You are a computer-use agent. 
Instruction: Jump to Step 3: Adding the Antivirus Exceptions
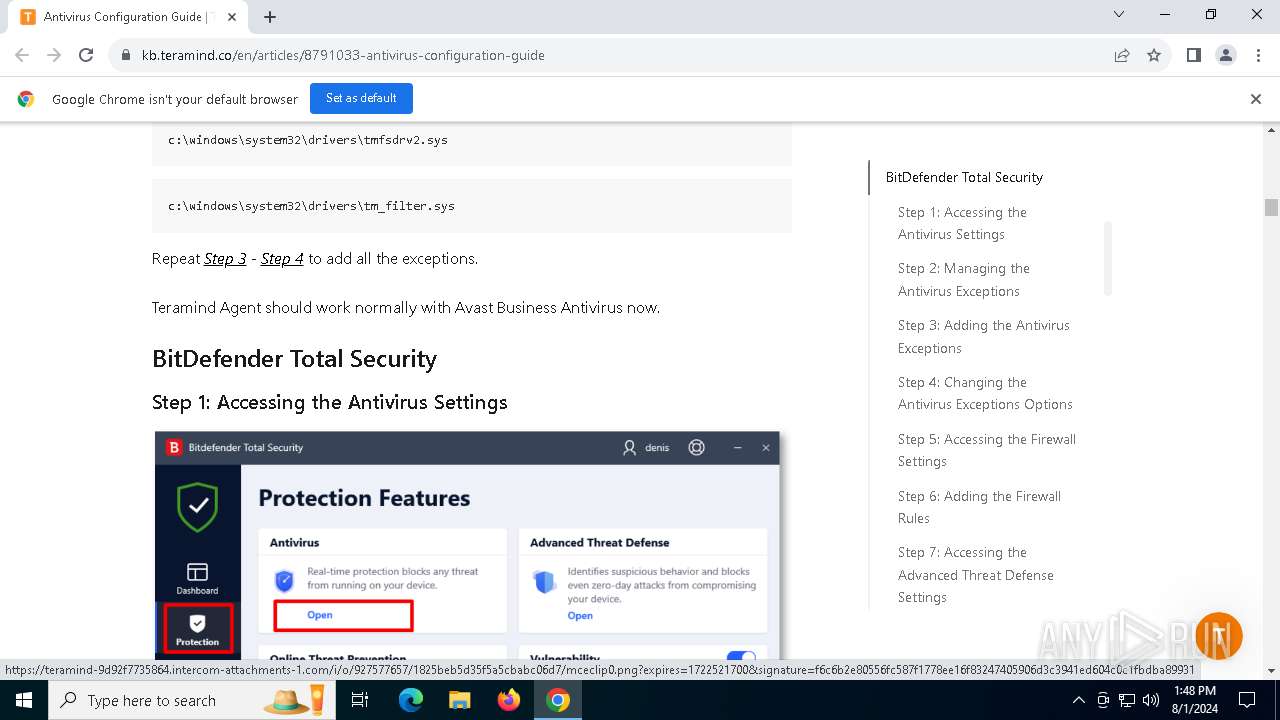(984, 337)
